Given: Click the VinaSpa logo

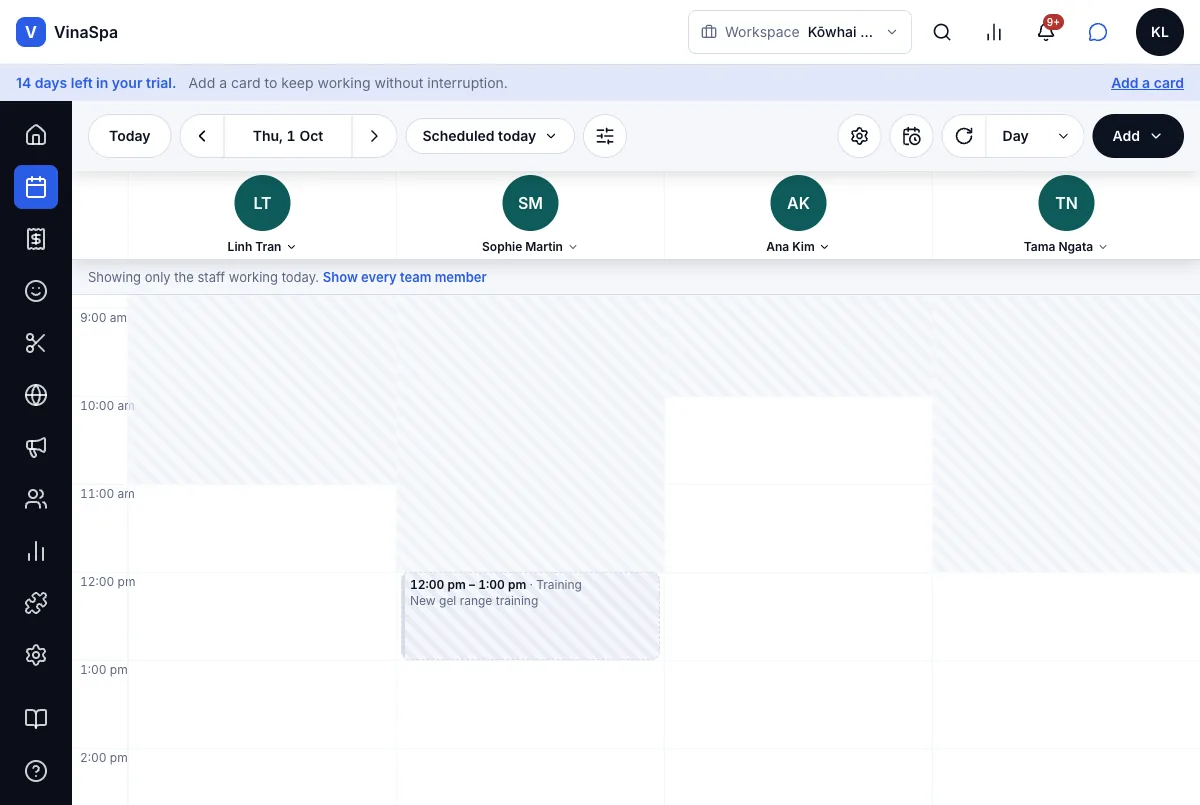Looking at the screenshot, I should tap(67, 32).
